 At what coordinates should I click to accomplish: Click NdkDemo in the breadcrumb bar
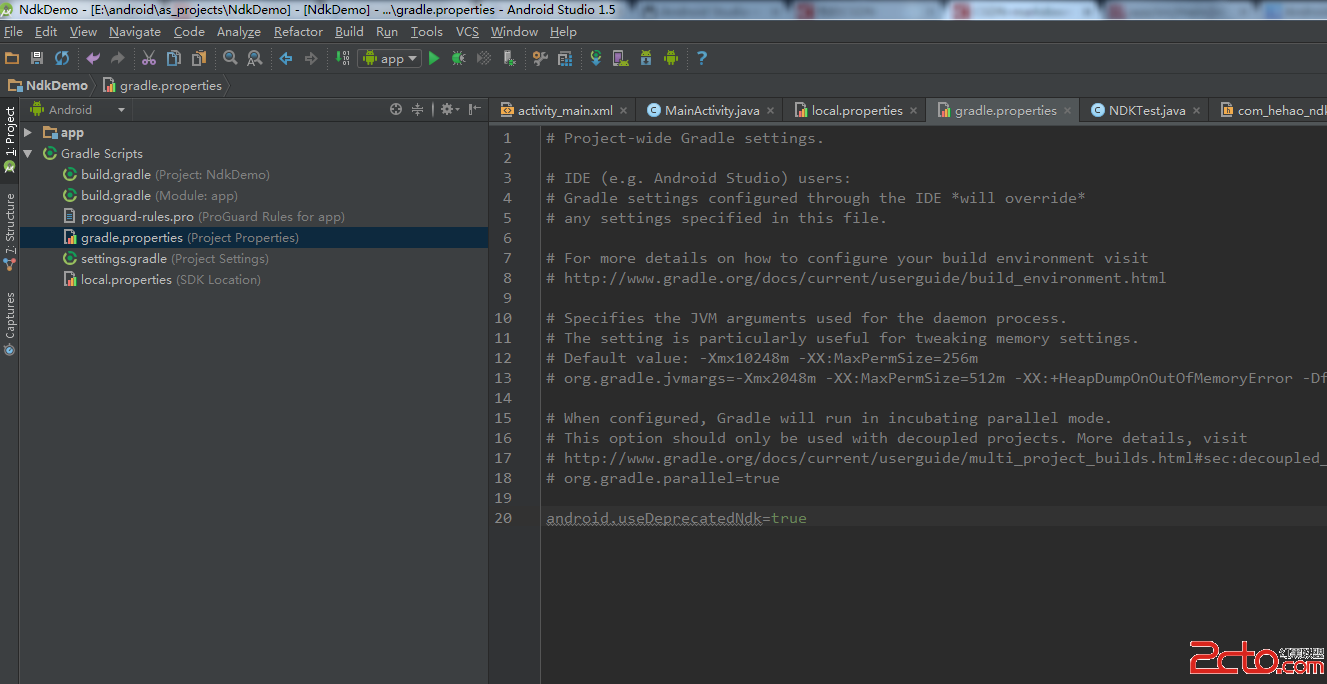[x=56, y=86]
